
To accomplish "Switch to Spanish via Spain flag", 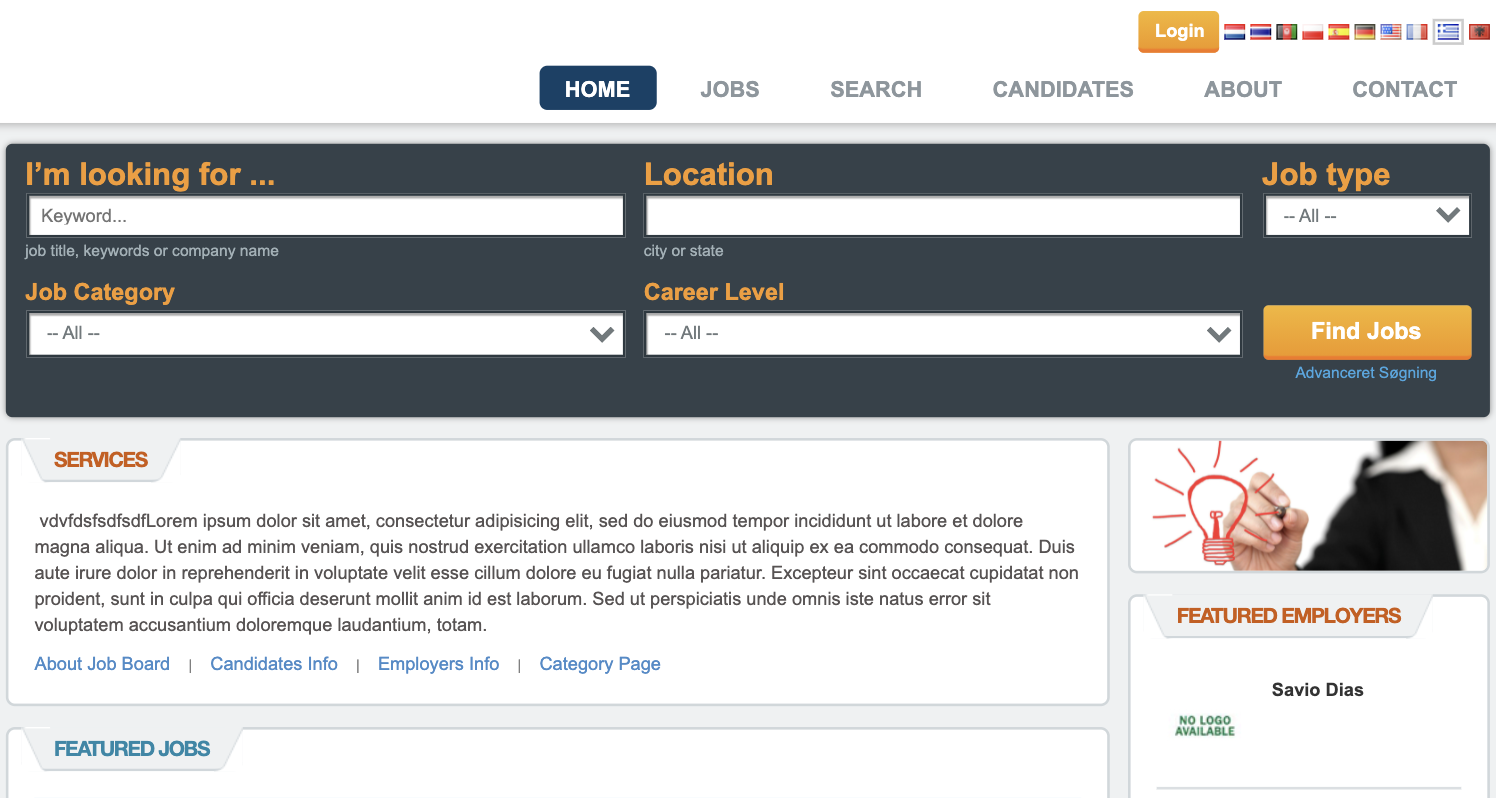I will pos(1339,32).
